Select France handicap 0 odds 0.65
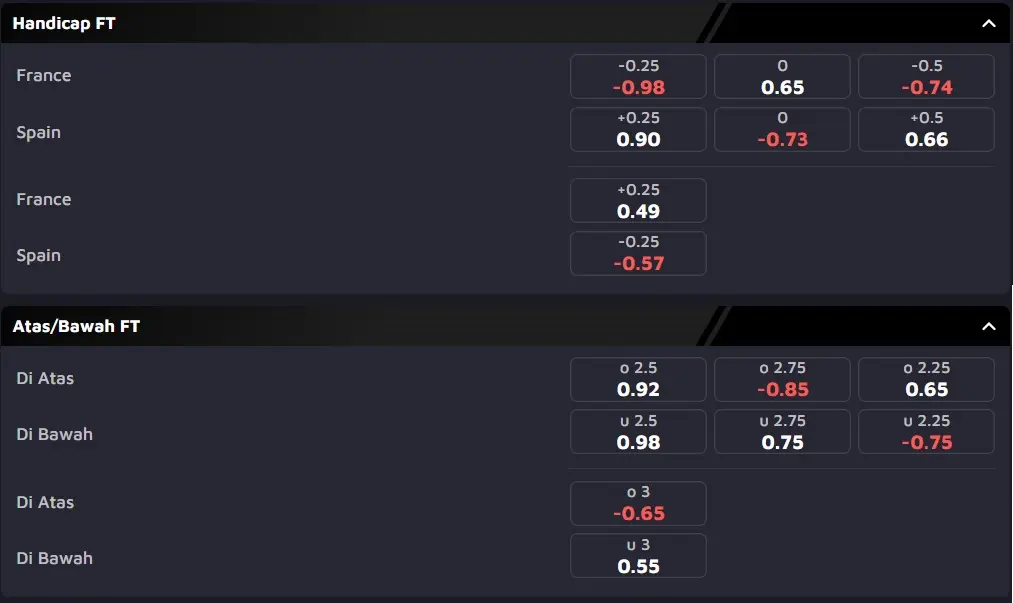 (782, 76)
